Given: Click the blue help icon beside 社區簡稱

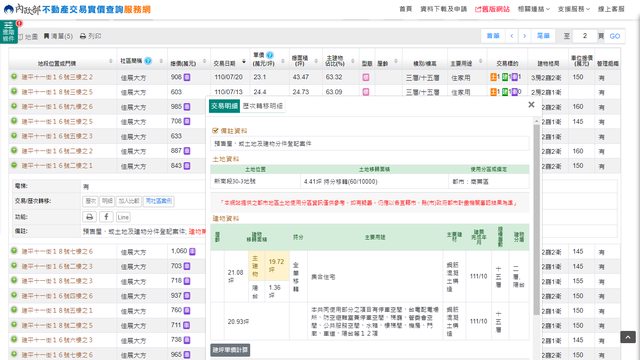Looking at the screenshot, I should click(148, 61).
